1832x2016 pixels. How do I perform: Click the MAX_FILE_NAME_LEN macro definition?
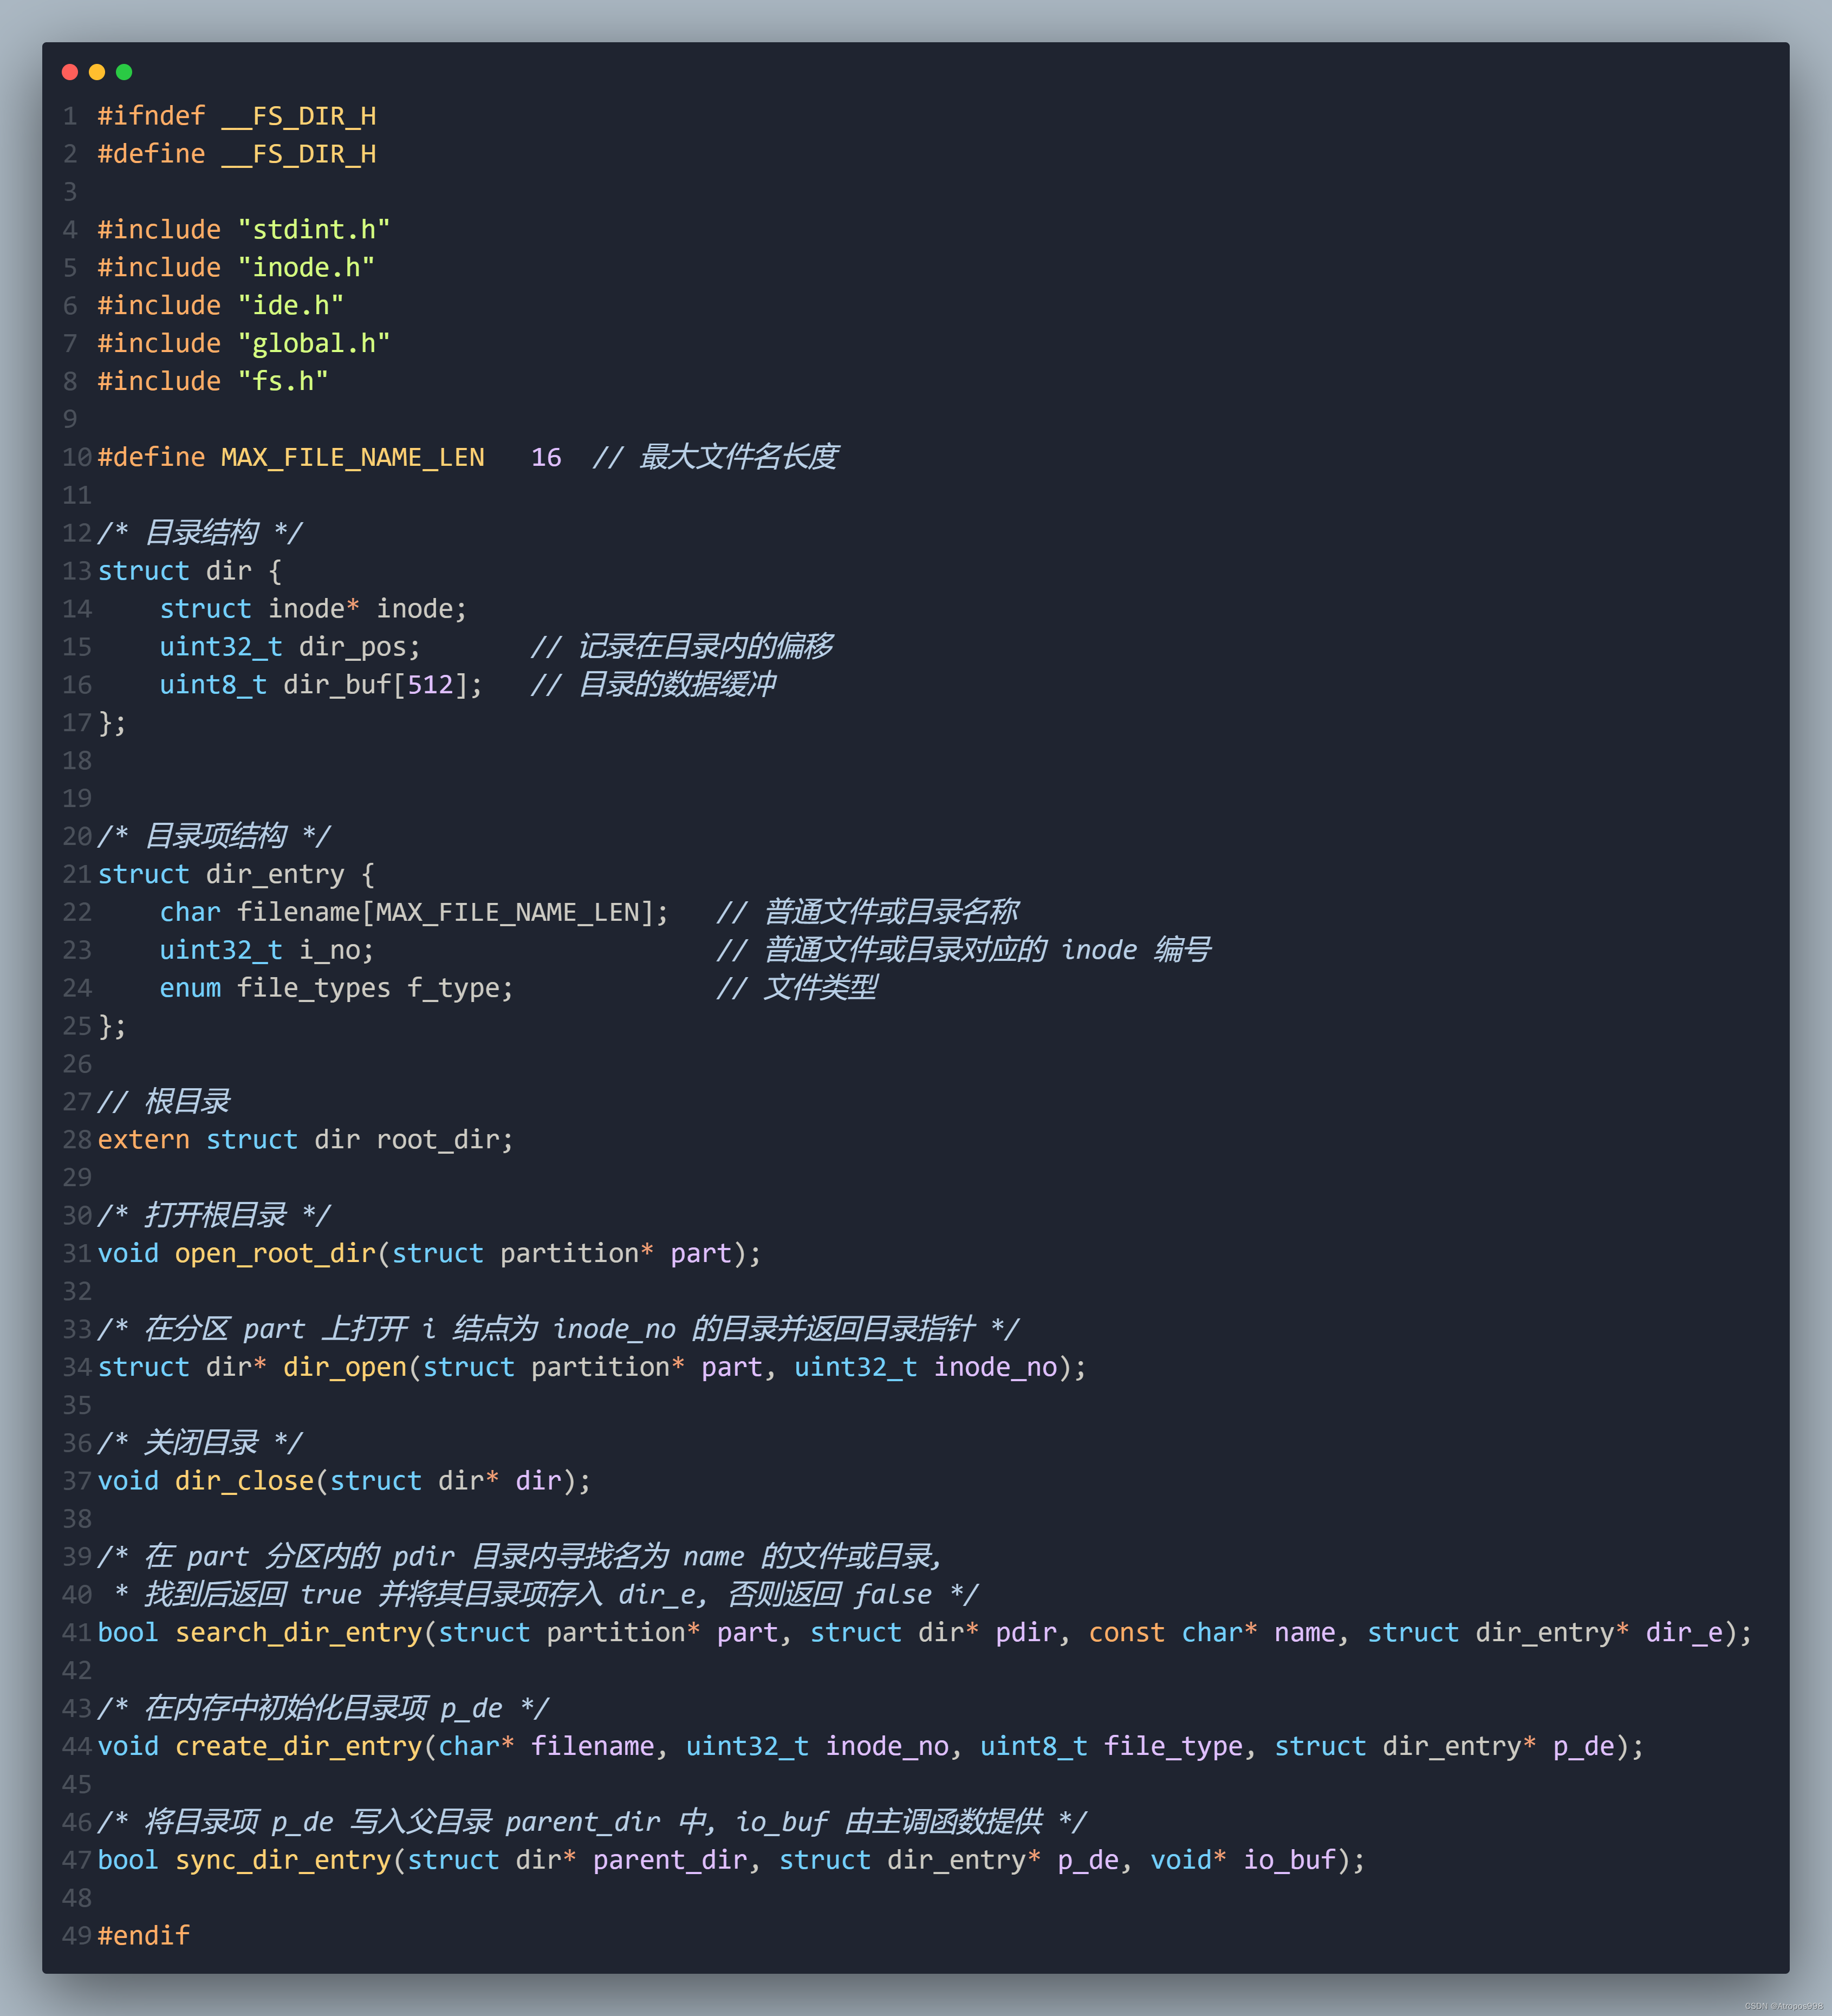[352, 458]
